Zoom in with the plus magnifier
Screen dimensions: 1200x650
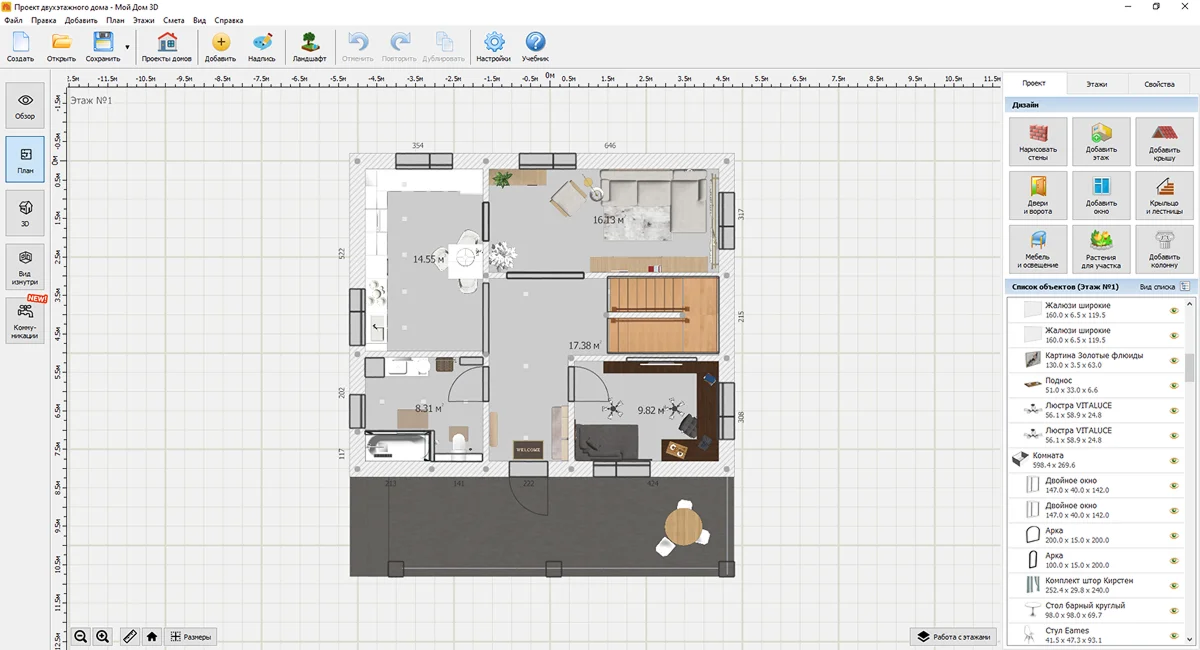click(102, 636)
